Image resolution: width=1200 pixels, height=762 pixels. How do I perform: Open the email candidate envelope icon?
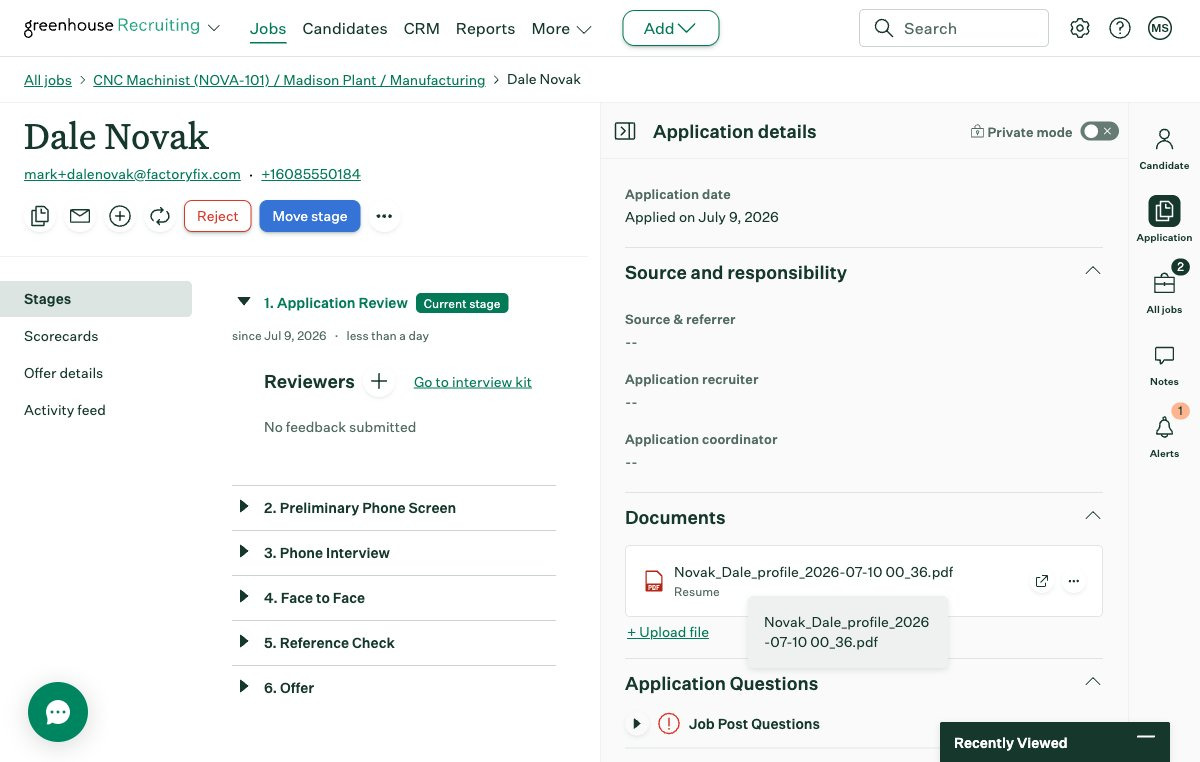click(x=80, y=216)
